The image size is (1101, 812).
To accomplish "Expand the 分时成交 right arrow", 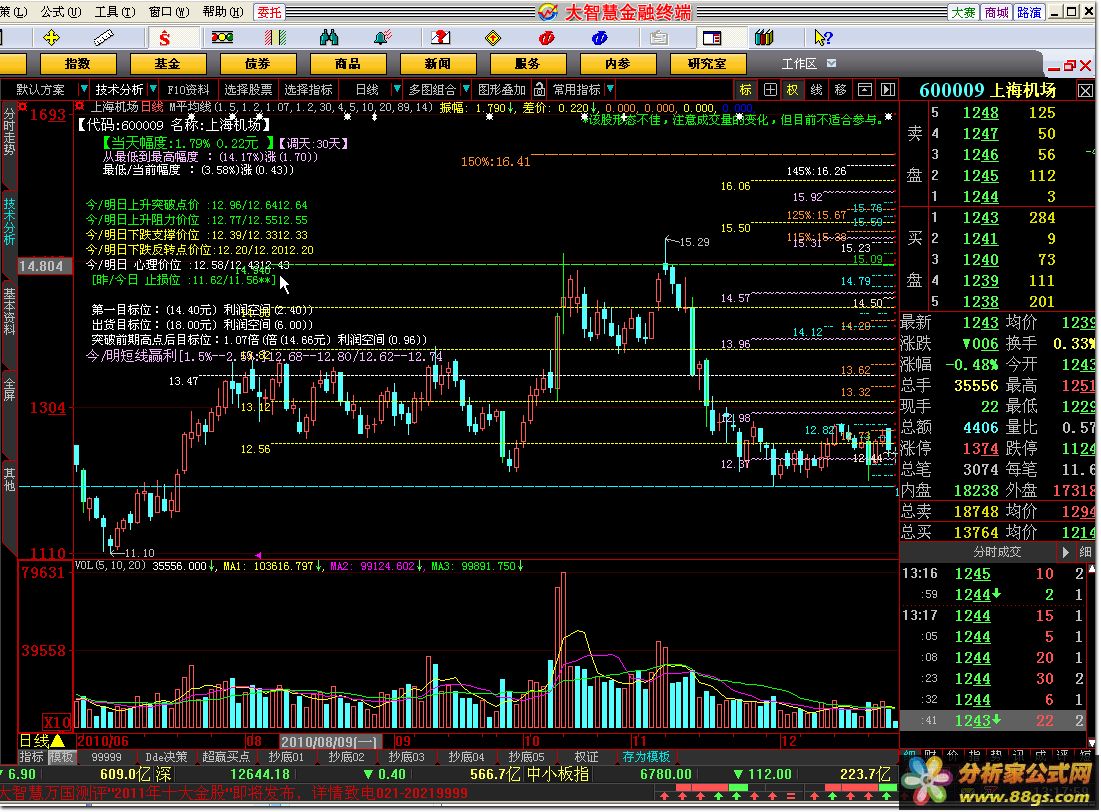I will coord(1065,552).
